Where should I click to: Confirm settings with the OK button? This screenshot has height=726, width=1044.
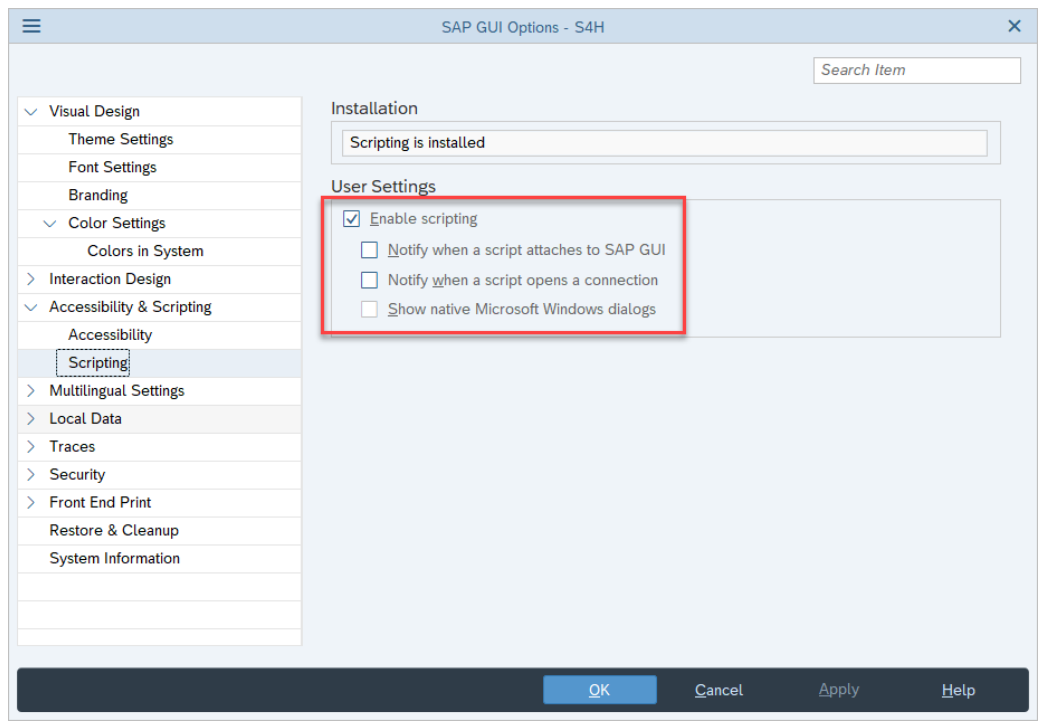pos(599,689)
